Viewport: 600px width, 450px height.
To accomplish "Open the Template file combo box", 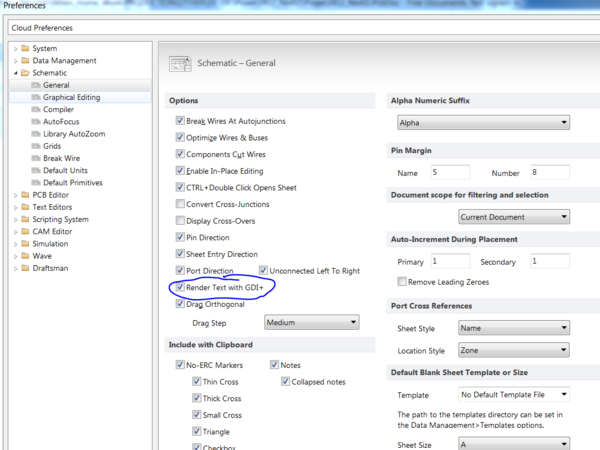I will pyautogui.click(x=514, y=395).
